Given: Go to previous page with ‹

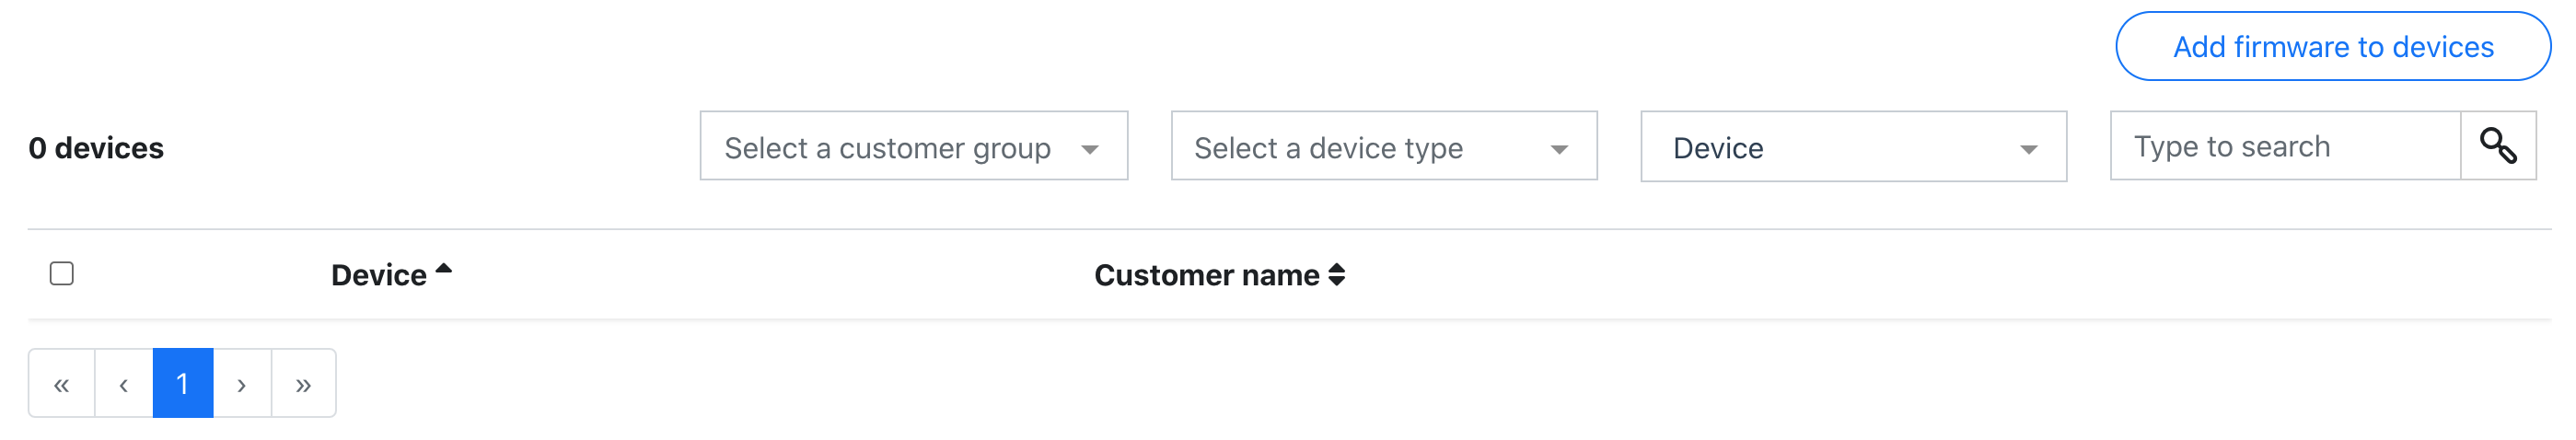Looking at the screenshot, I should 124,383.
